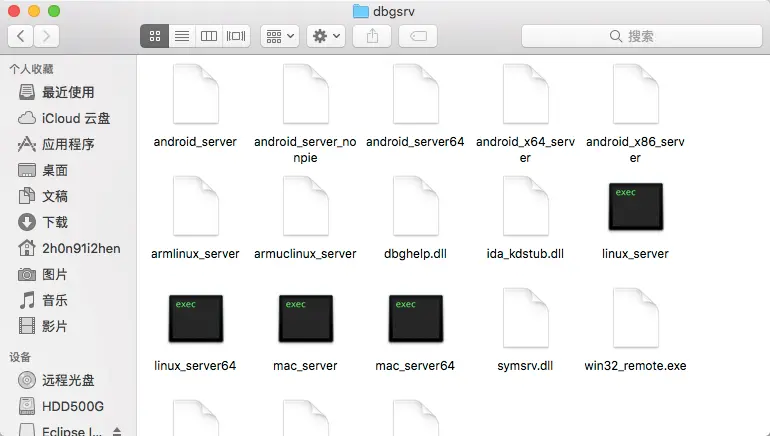Click the Share toolbar button
This screenshot has height=436, width=770.
(372, 36)
